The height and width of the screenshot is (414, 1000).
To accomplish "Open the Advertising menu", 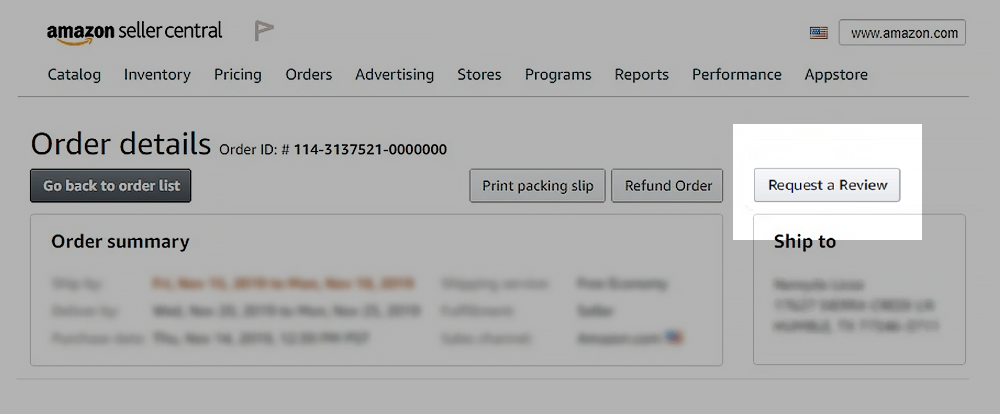I will pos(395,74).
